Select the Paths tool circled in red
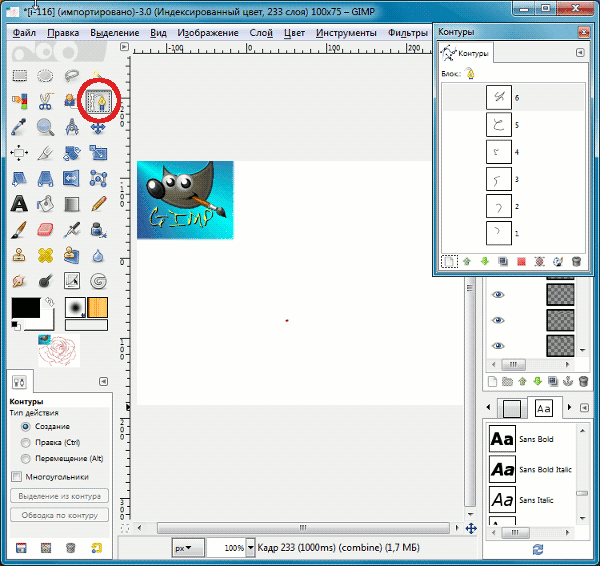This screenshot has width=600, height=566. click(99, 101)
